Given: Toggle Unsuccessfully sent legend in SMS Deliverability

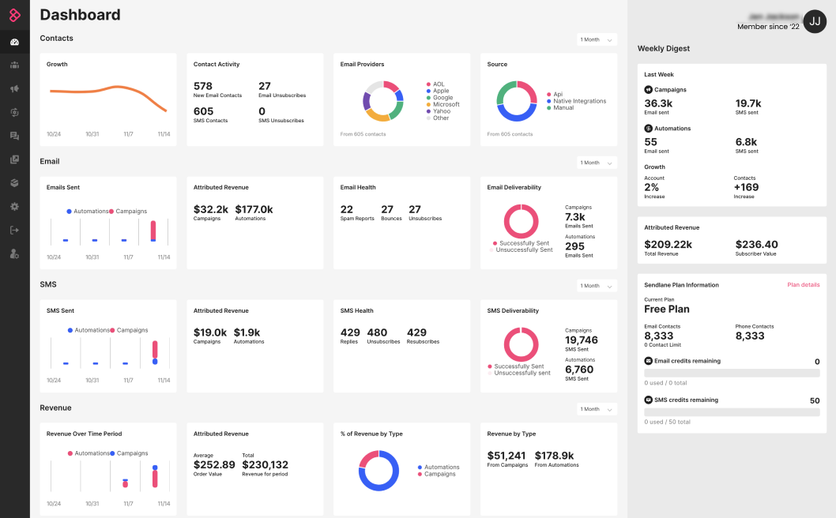Looking at the screenshot, I should pyautogui.click(x=519, y=373).
